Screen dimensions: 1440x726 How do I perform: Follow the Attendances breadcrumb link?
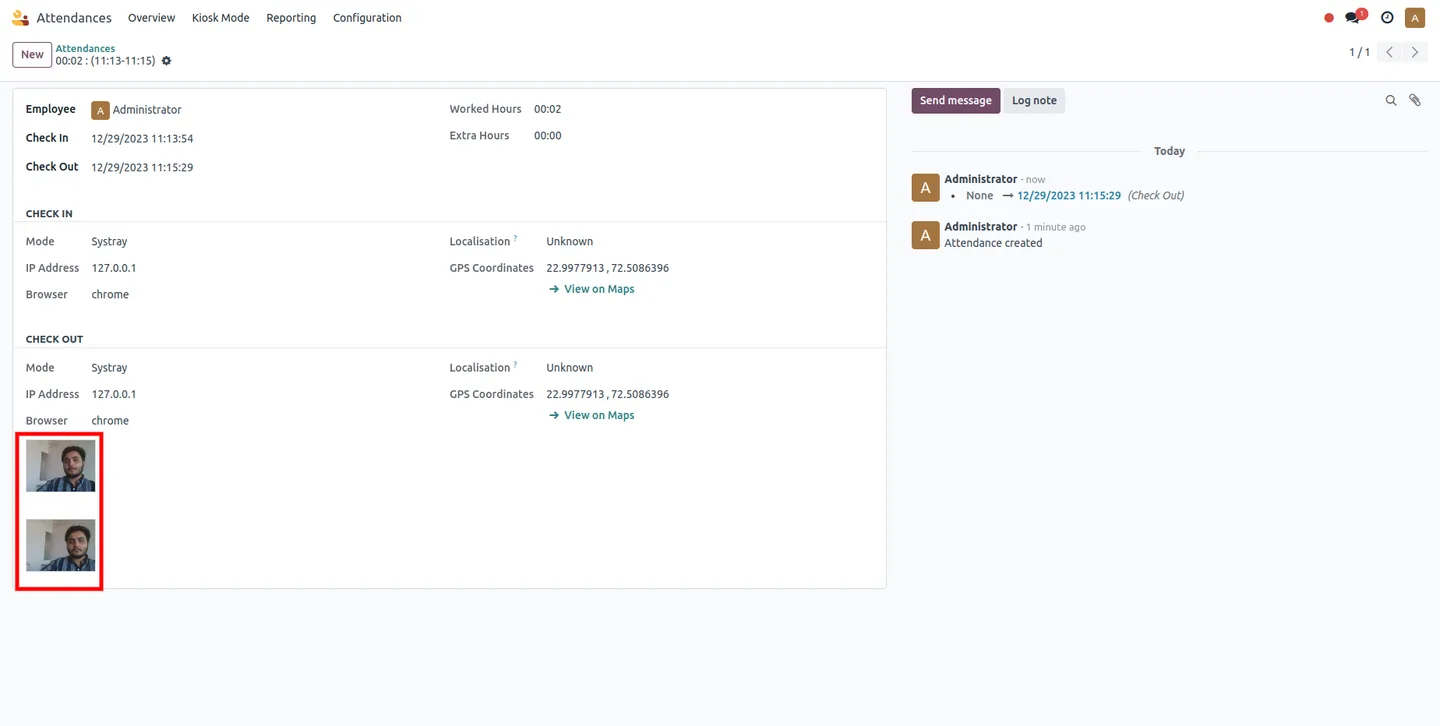85,48
